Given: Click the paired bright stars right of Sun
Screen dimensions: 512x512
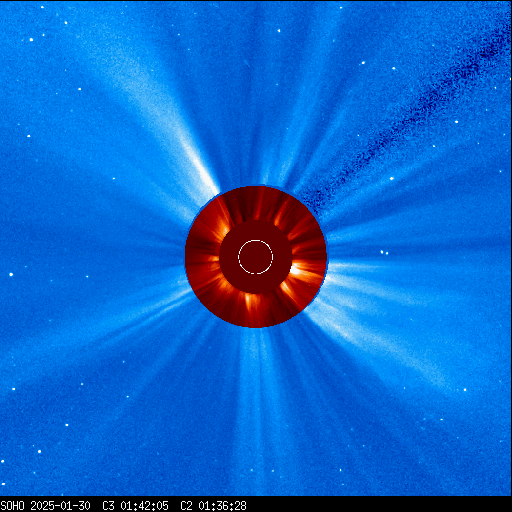Looking at the screenshot, I should (384, 252).
